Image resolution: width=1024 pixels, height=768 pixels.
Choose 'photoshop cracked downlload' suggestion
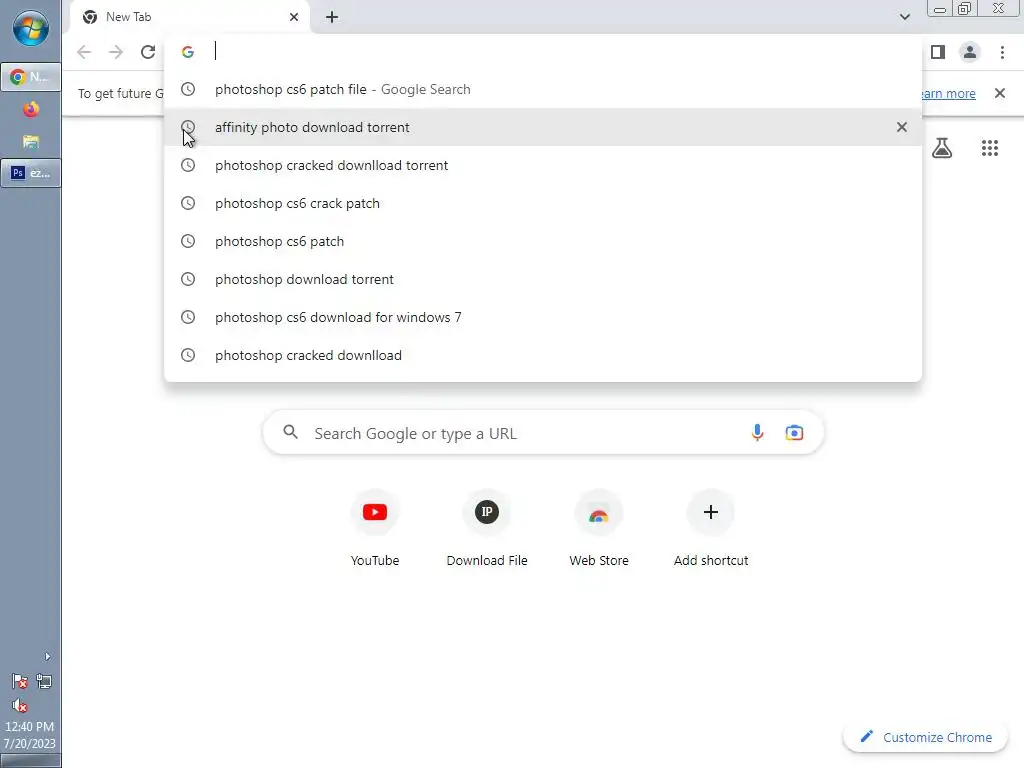(543, 355)
